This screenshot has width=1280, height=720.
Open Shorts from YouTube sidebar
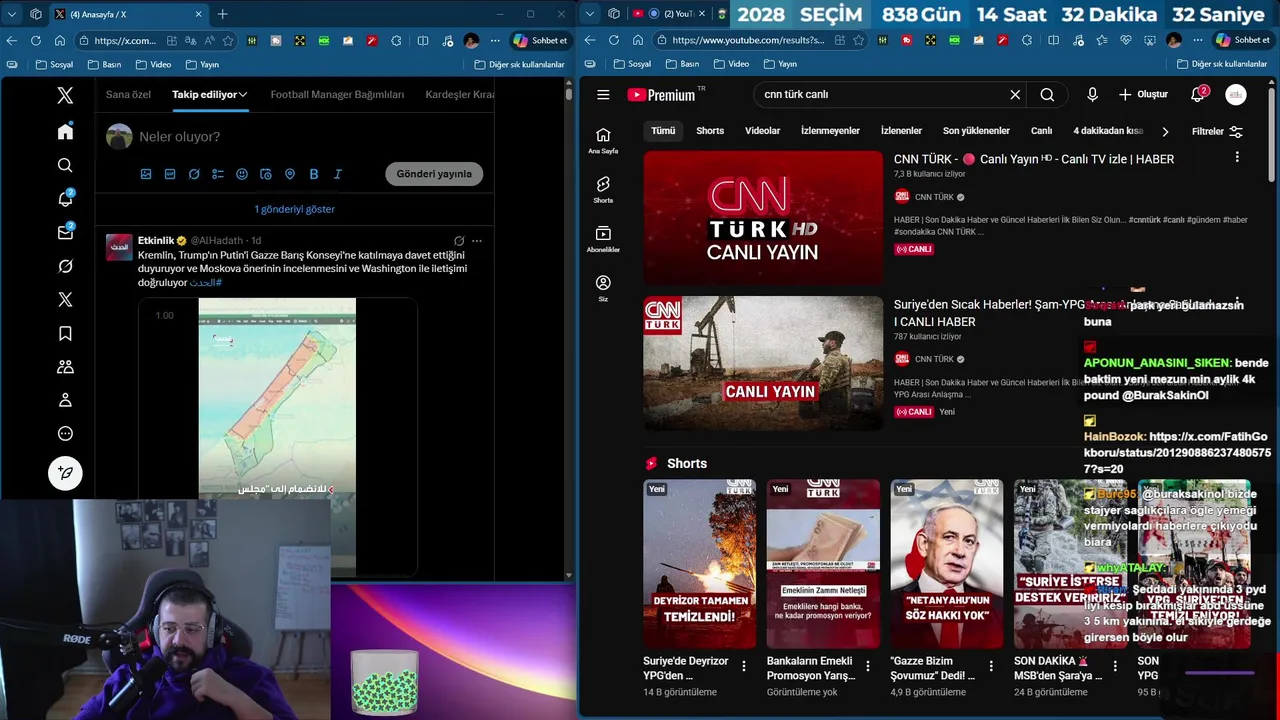[603, 190]
